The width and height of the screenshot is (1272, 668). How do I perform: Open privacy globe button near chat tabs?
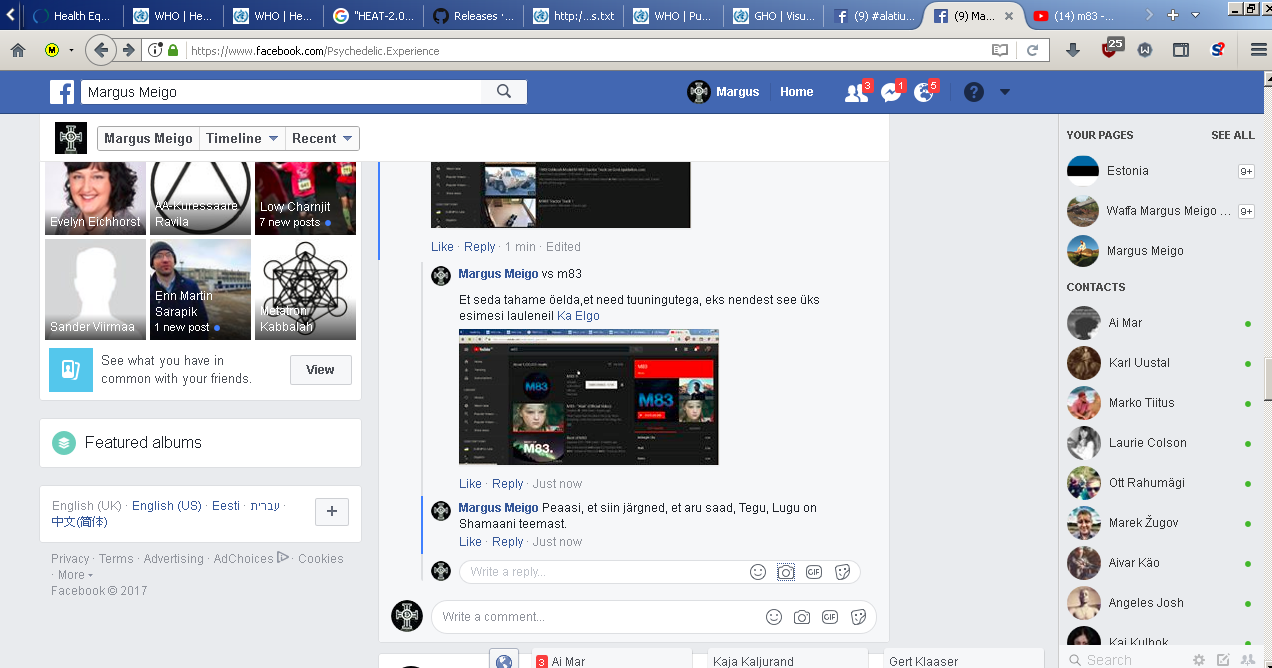pos(504,660)
